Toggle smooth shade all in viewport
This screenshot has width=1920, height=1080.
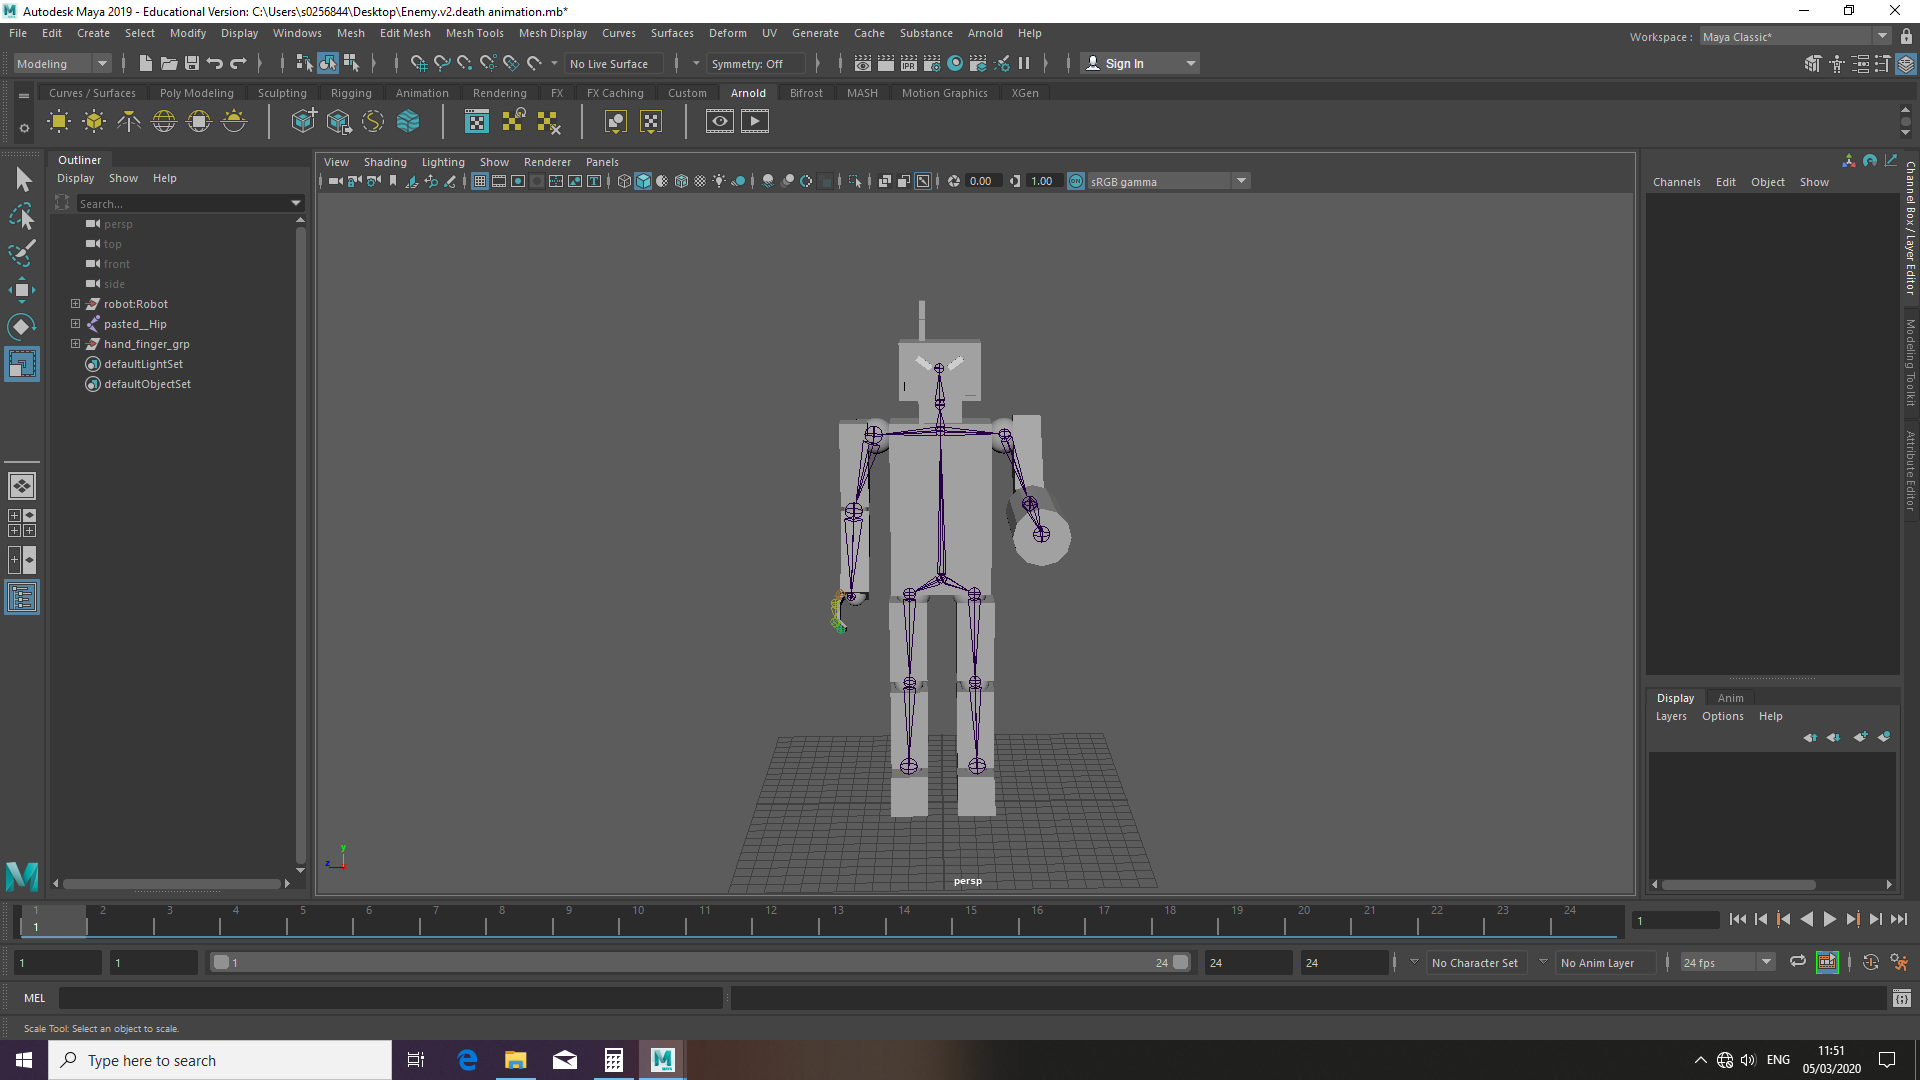[643, 181]
